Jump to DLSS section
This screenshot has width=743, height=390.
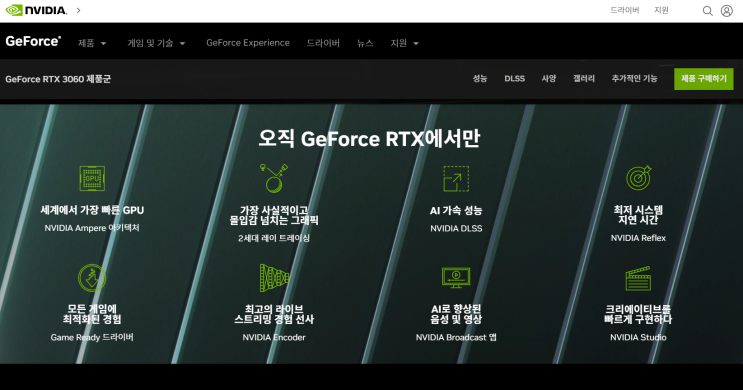[515, 79]
